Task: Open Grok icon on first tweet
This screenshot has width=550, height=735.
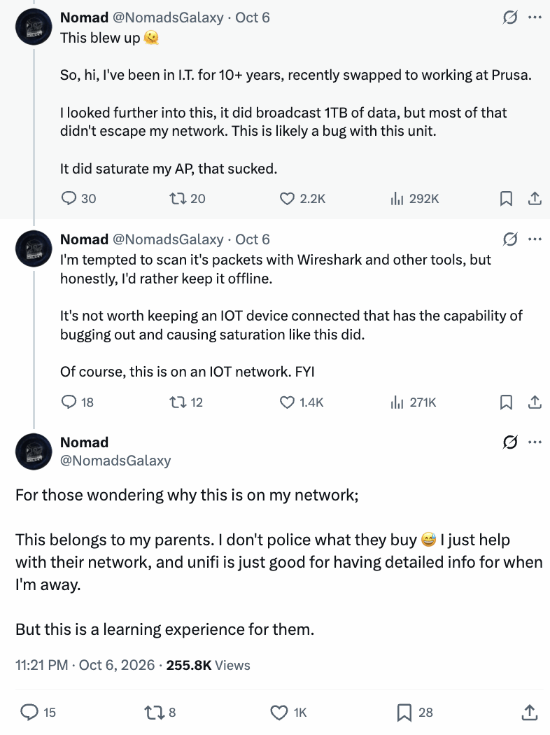Action: click(510, 18)
